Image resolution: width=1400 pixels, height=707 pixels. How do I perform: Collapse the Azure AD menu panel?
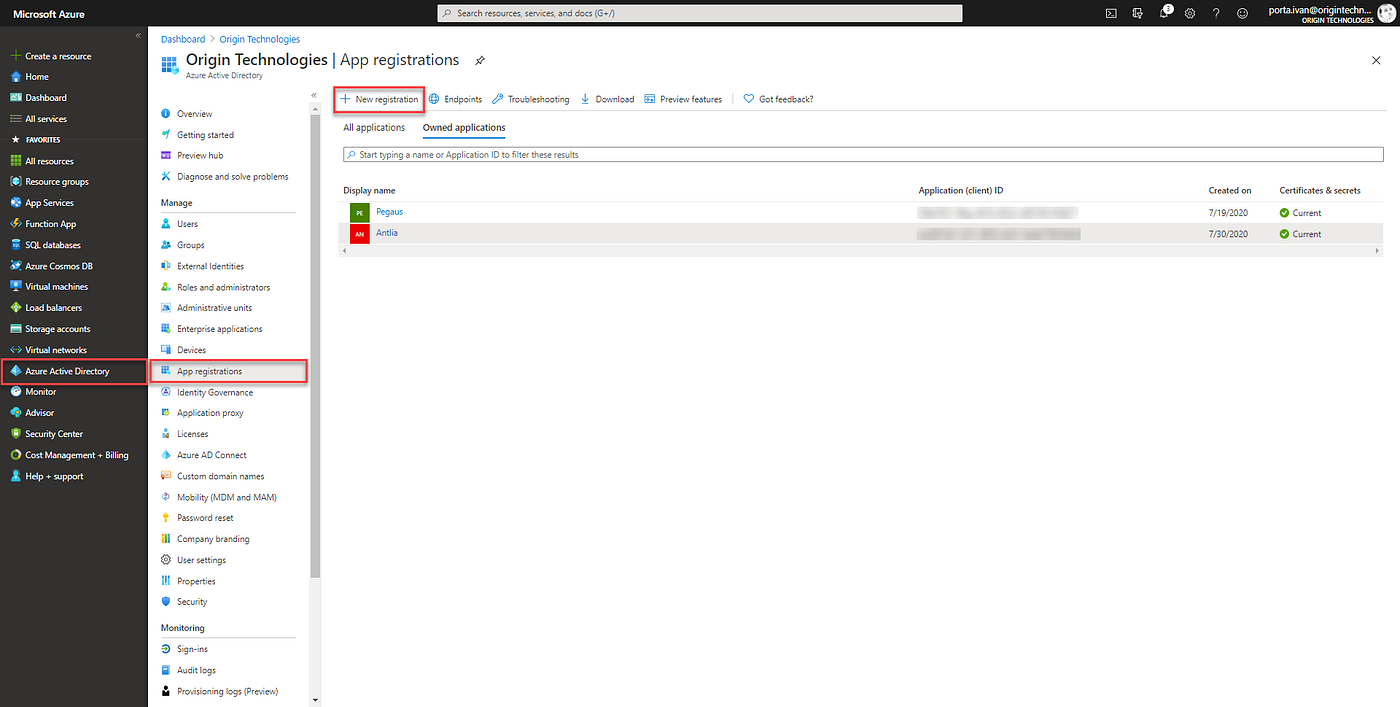(x=313, y=94)
